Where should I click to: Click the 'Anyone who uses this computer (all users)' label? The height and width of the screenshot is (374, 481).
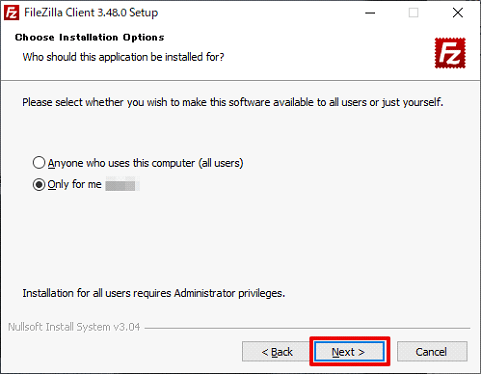pos(145,163)
